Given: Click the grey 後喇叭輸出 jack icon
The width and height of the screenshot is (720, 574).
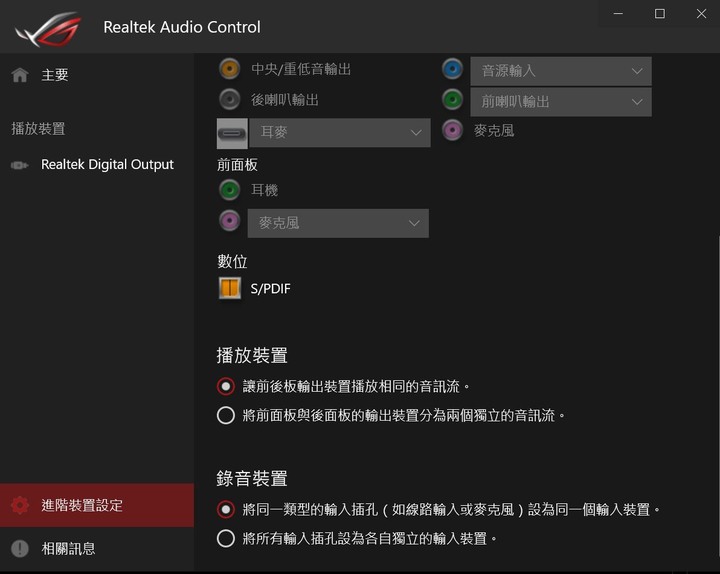Looking at the screenshot, I should click(230, 99).
